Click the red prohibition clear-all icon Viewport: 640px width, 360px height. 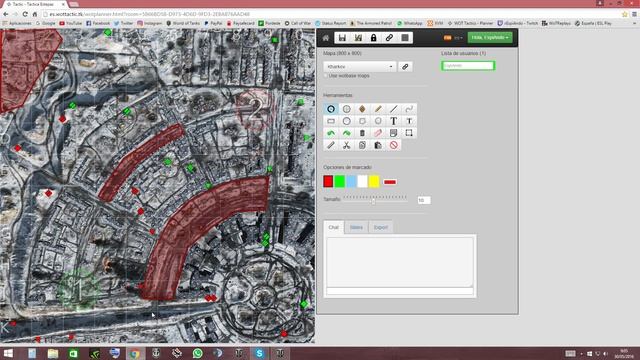coord(393,145)
